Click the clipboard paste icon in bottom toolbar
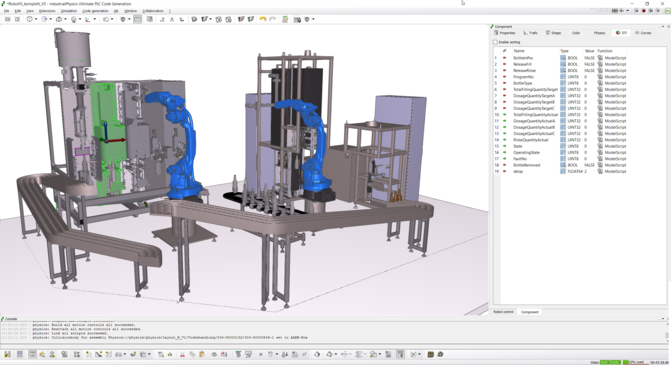The image size is (671, 365). click(202, 354)
